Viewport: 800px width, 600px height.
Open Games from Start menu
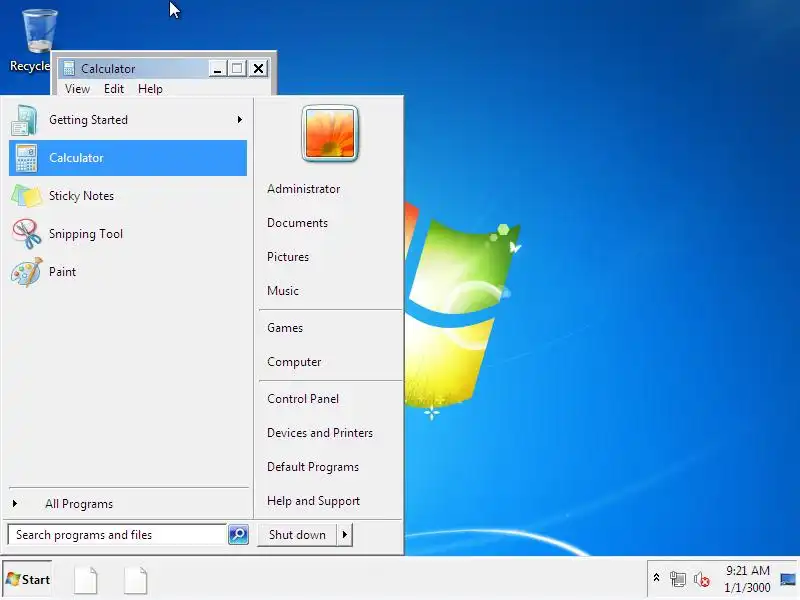point(285,328)
